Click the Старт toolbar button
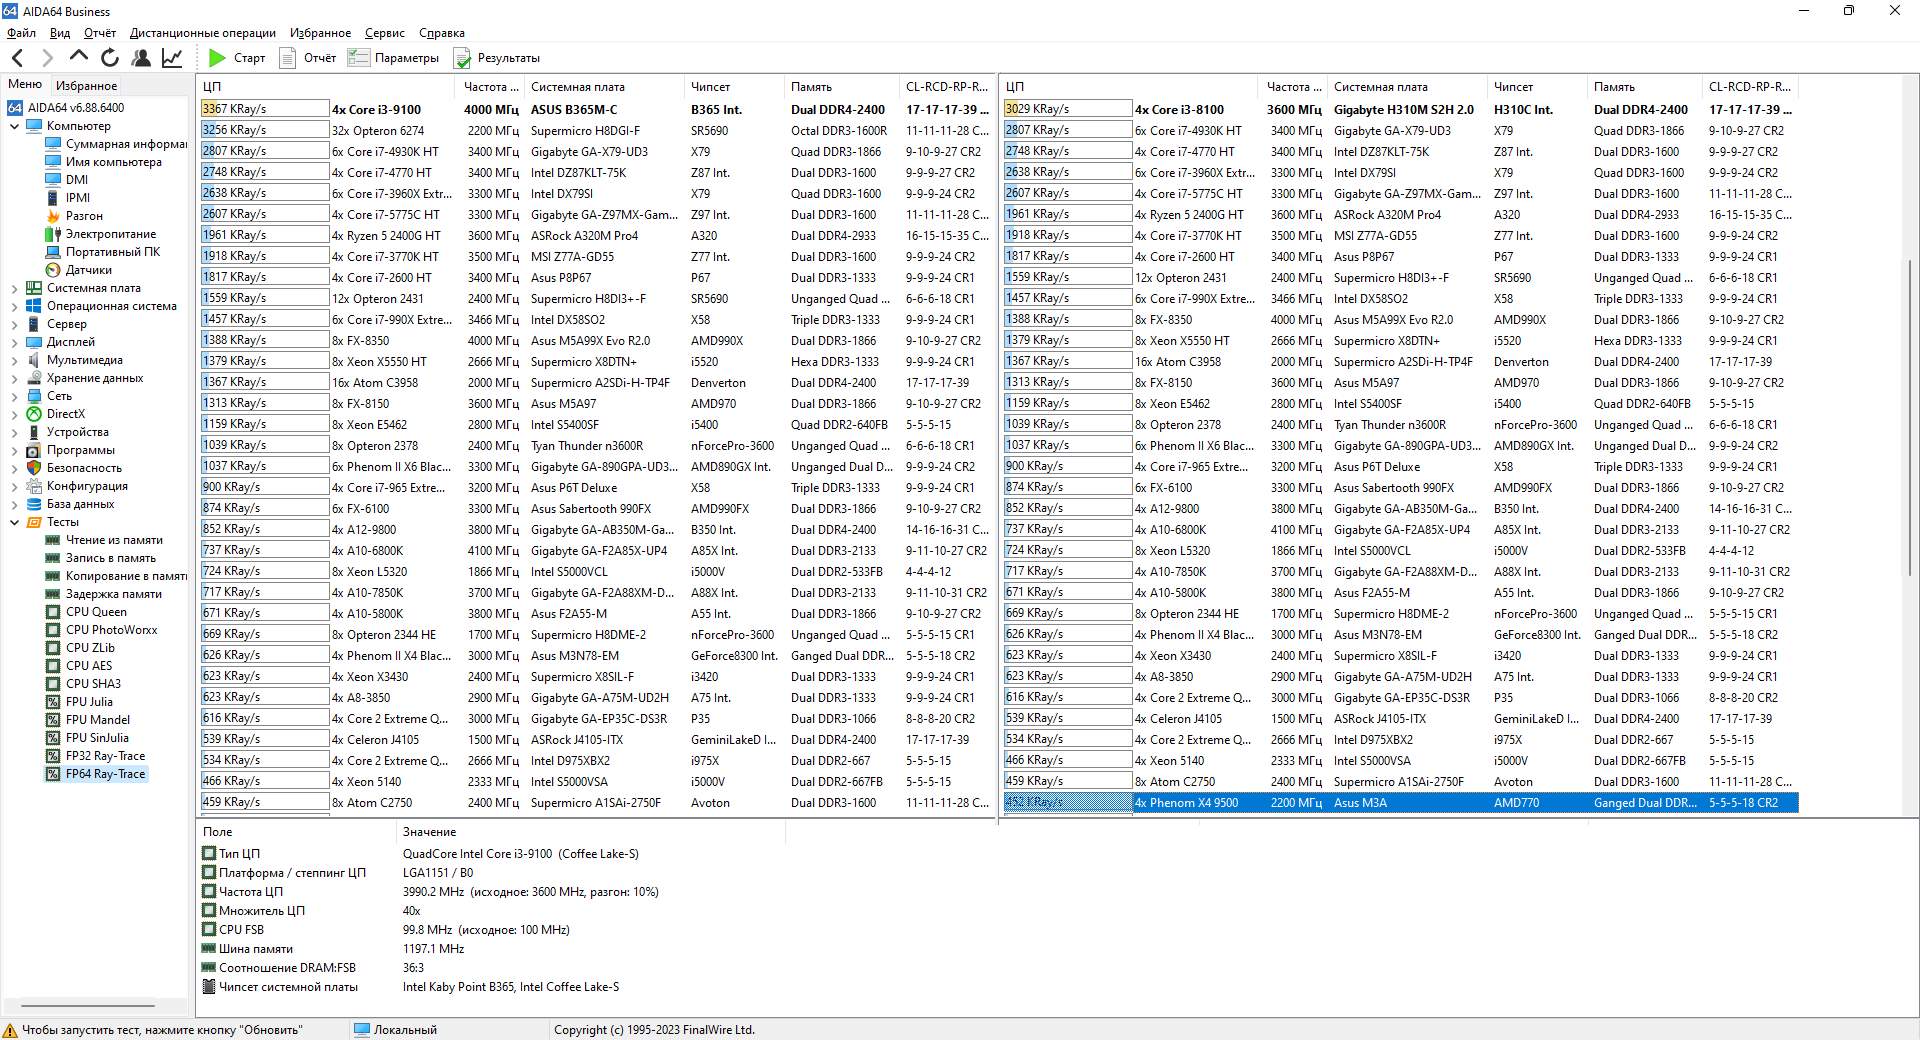The width and height of the screenshot is (1920, 1040). (237, 58)
